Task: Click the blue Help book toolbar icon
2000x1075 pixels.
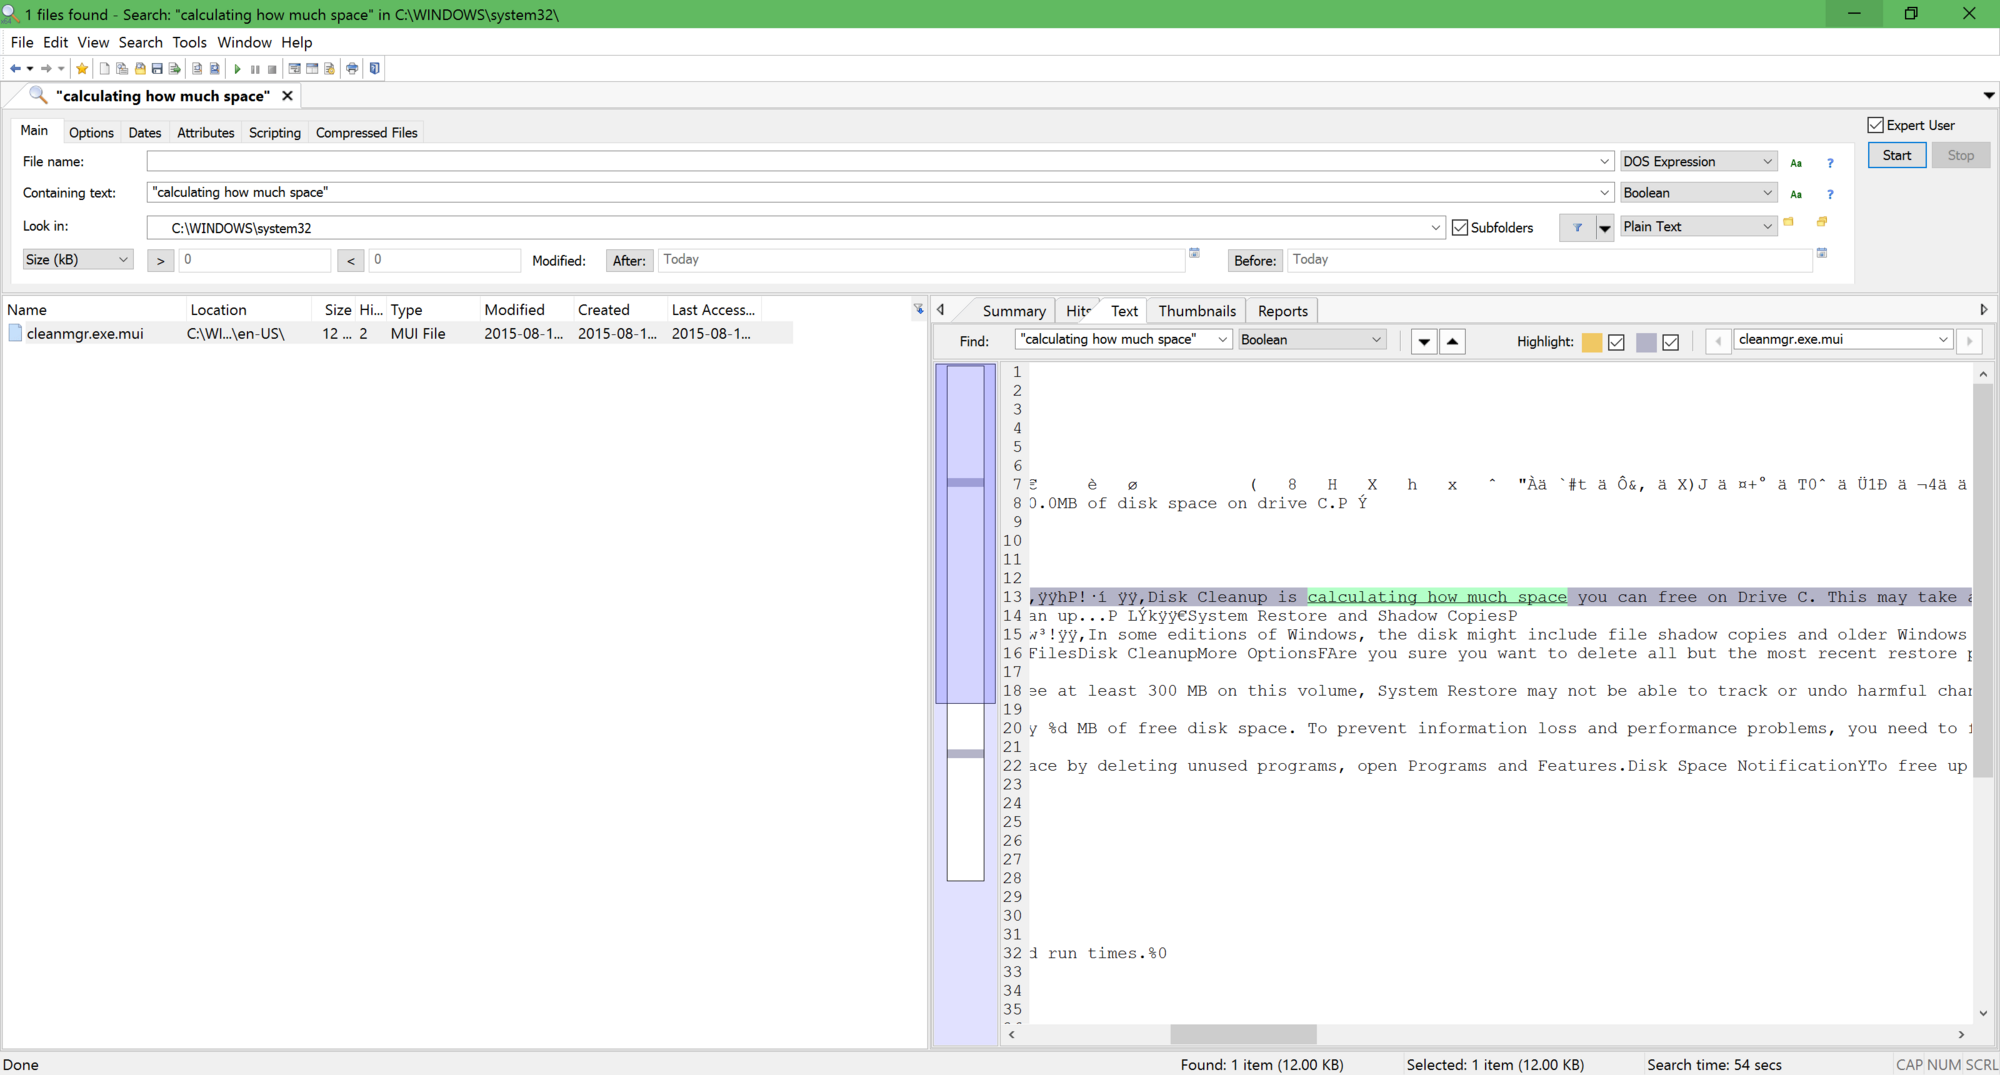Action: pyautogui.click(x=375, y=69)
